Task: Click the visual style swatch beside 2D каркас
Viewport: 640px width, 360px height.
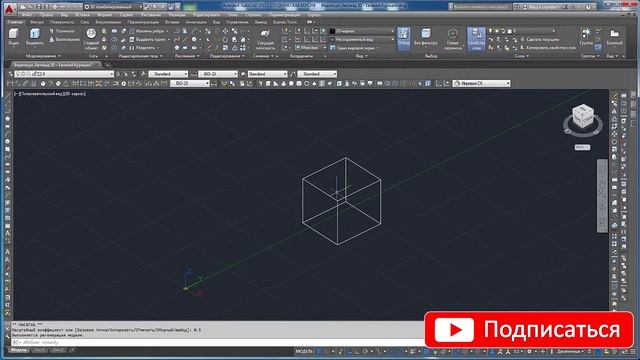Action: (332, 31)
